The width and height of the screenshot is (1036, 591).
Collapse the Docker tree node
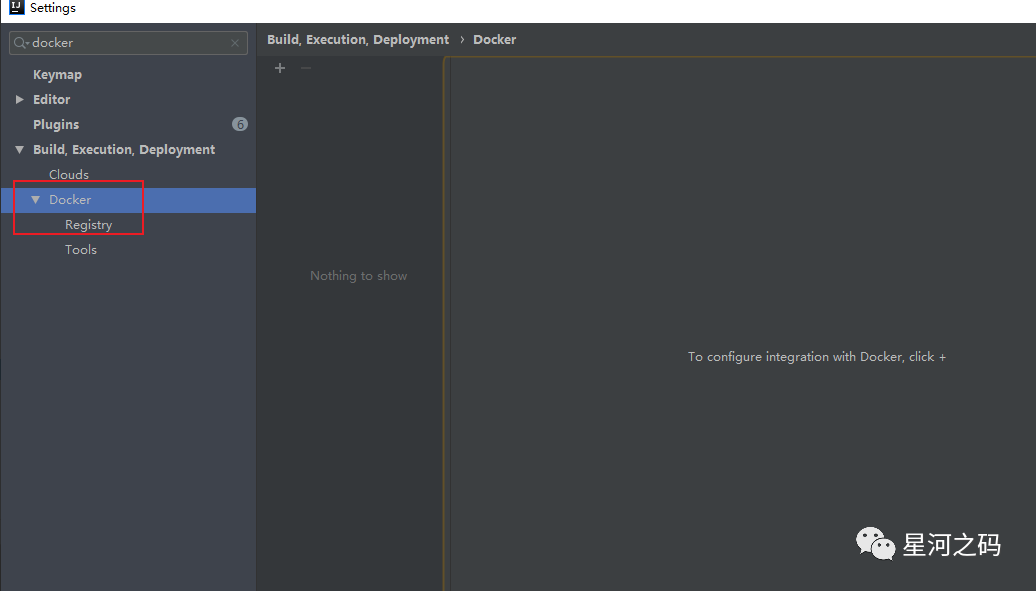pyautogui.click(x=36, y=200)
